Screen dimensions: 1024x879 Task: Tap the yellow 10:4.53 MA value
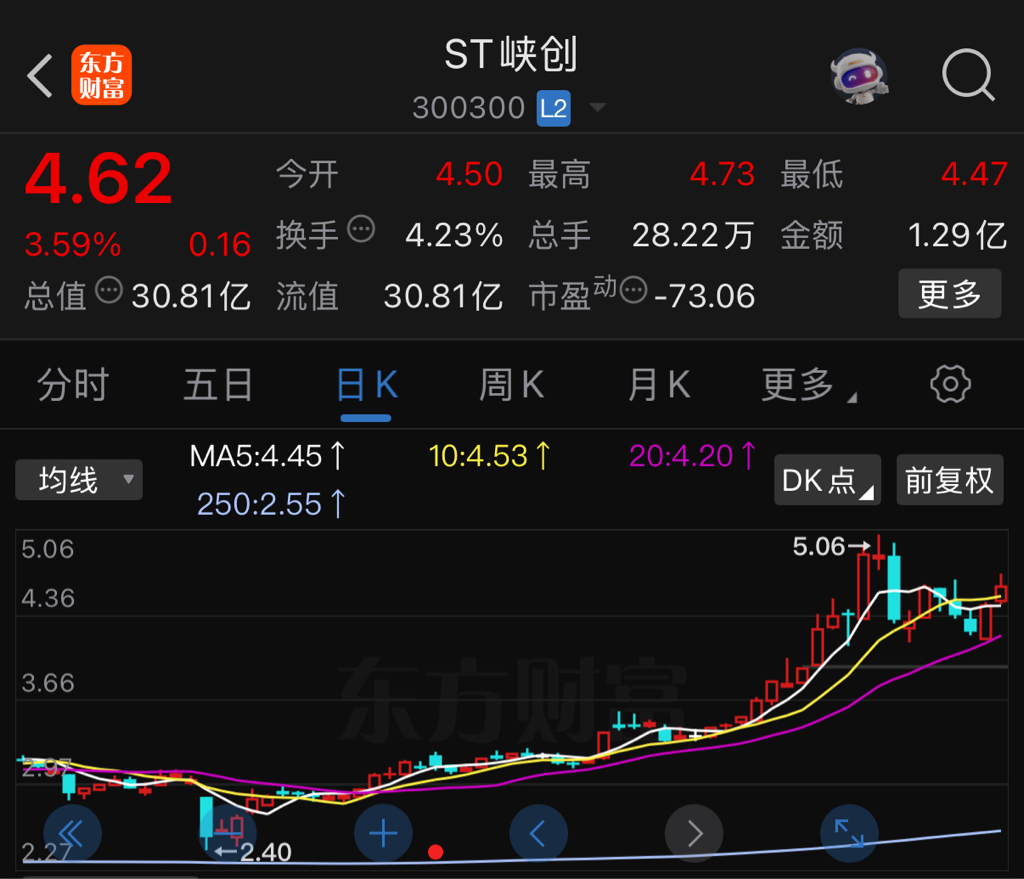(489, 456)
